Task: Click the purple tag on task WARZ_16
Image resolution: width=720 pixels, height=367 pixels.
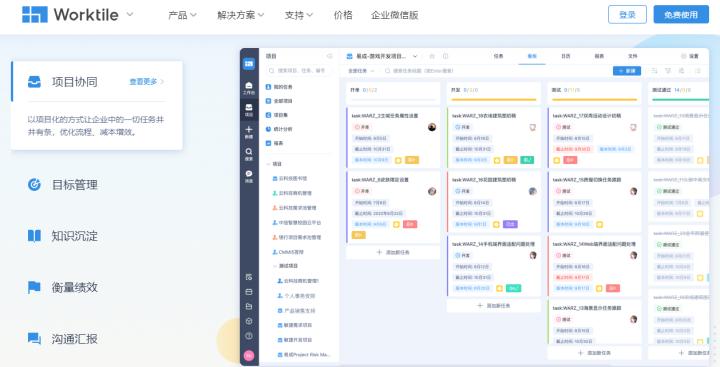Action: click(x=510, y=224)
